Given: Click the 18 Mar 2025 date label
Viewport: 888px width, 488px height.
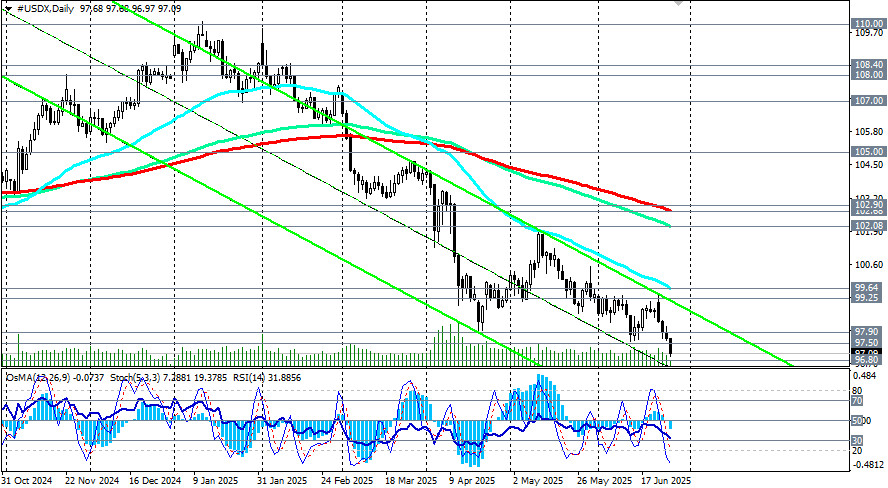Looking at the screenshot, I should (412, 481).
